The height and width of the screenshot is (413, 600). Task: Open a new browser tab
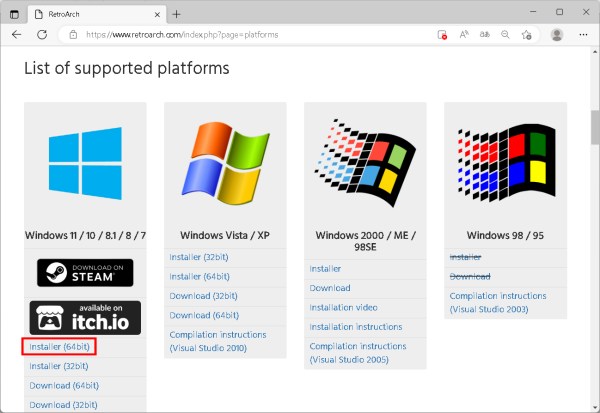point(177,14)
